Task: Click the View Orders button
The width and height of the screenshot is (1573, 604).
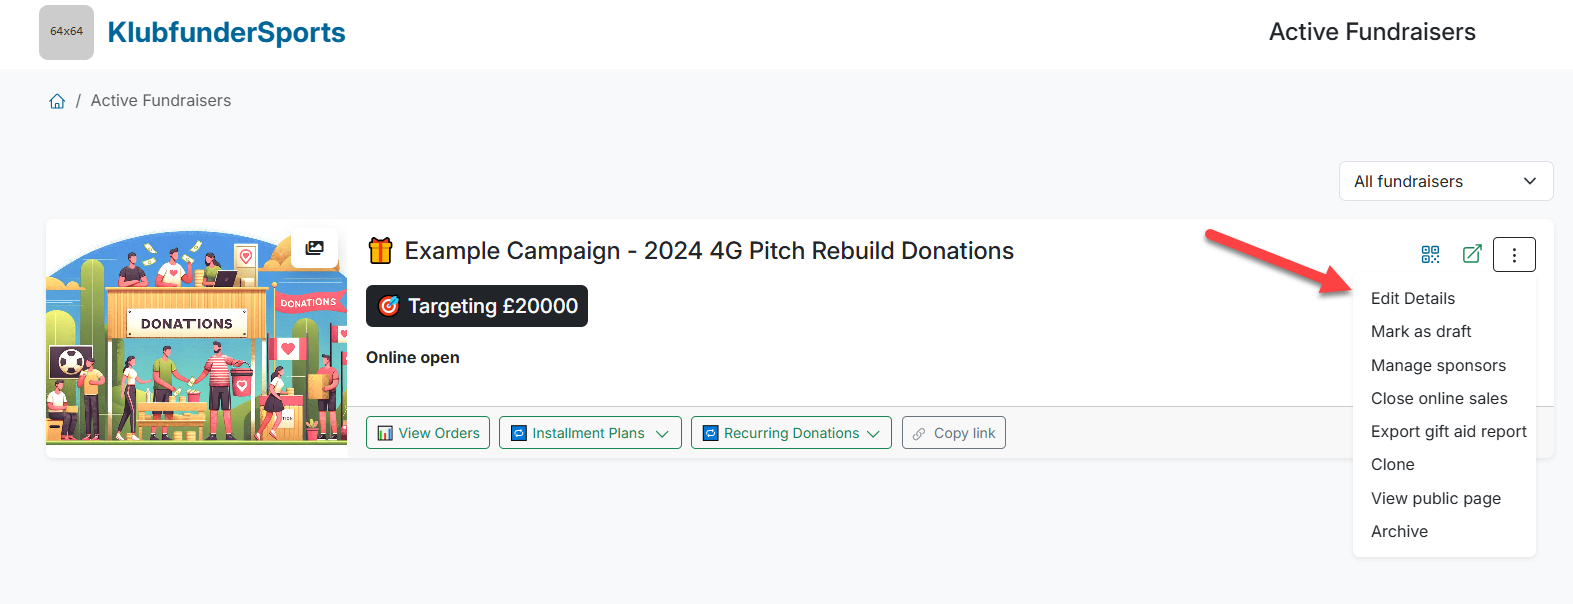Action: pos(428,433)
